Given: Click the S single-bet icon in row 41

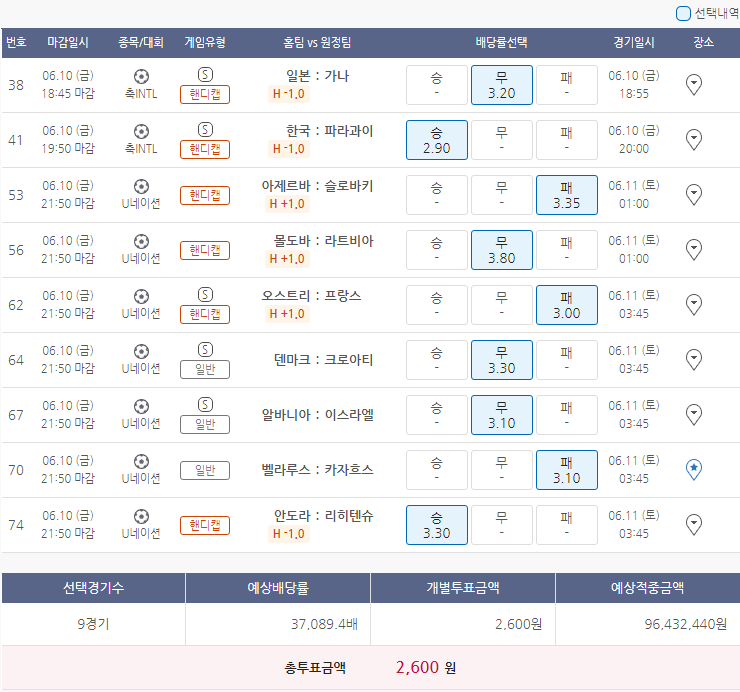Looking at the screenshot, I should (x=205, y=129).
